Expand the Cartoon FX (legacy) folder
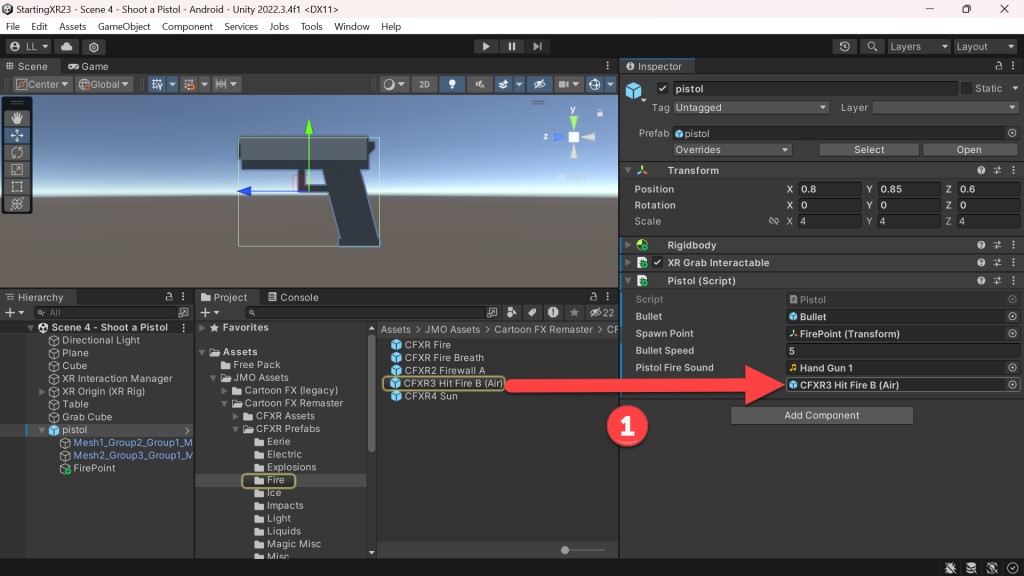 [x=225, y=391]
